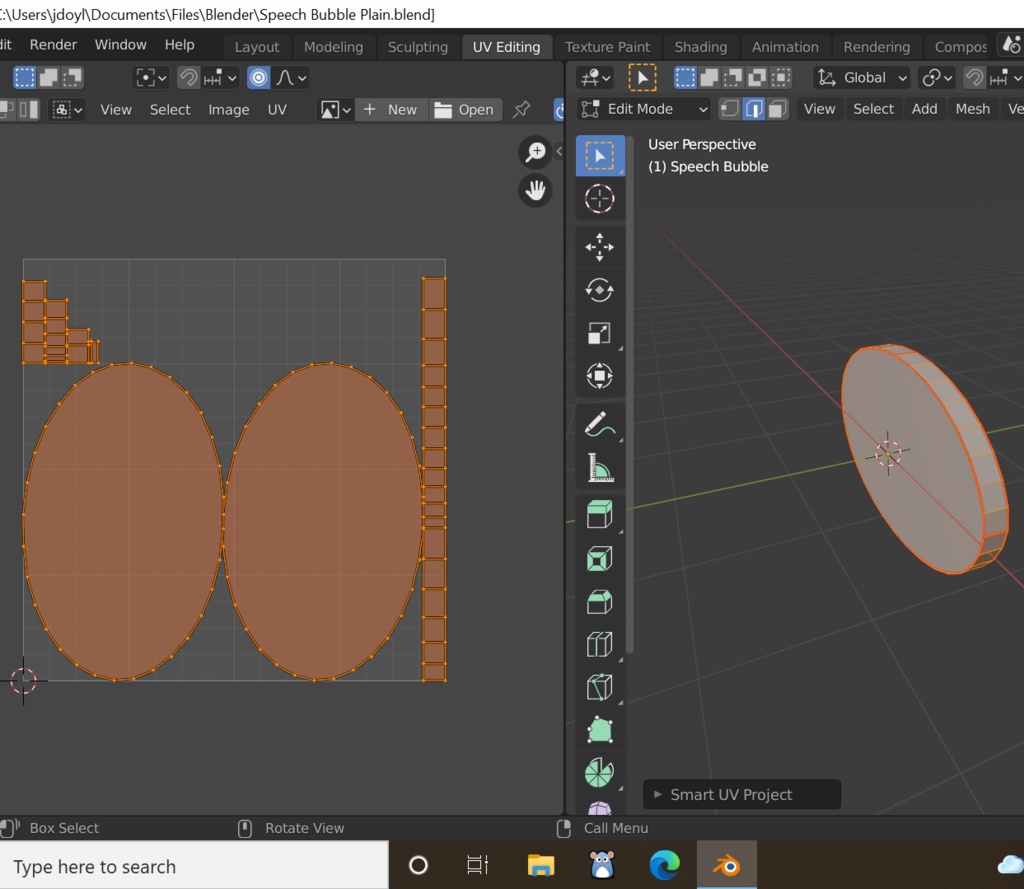Open the UV menu in the UV editor
Screen dimensions: 1024x889
[x=277, y=110]
